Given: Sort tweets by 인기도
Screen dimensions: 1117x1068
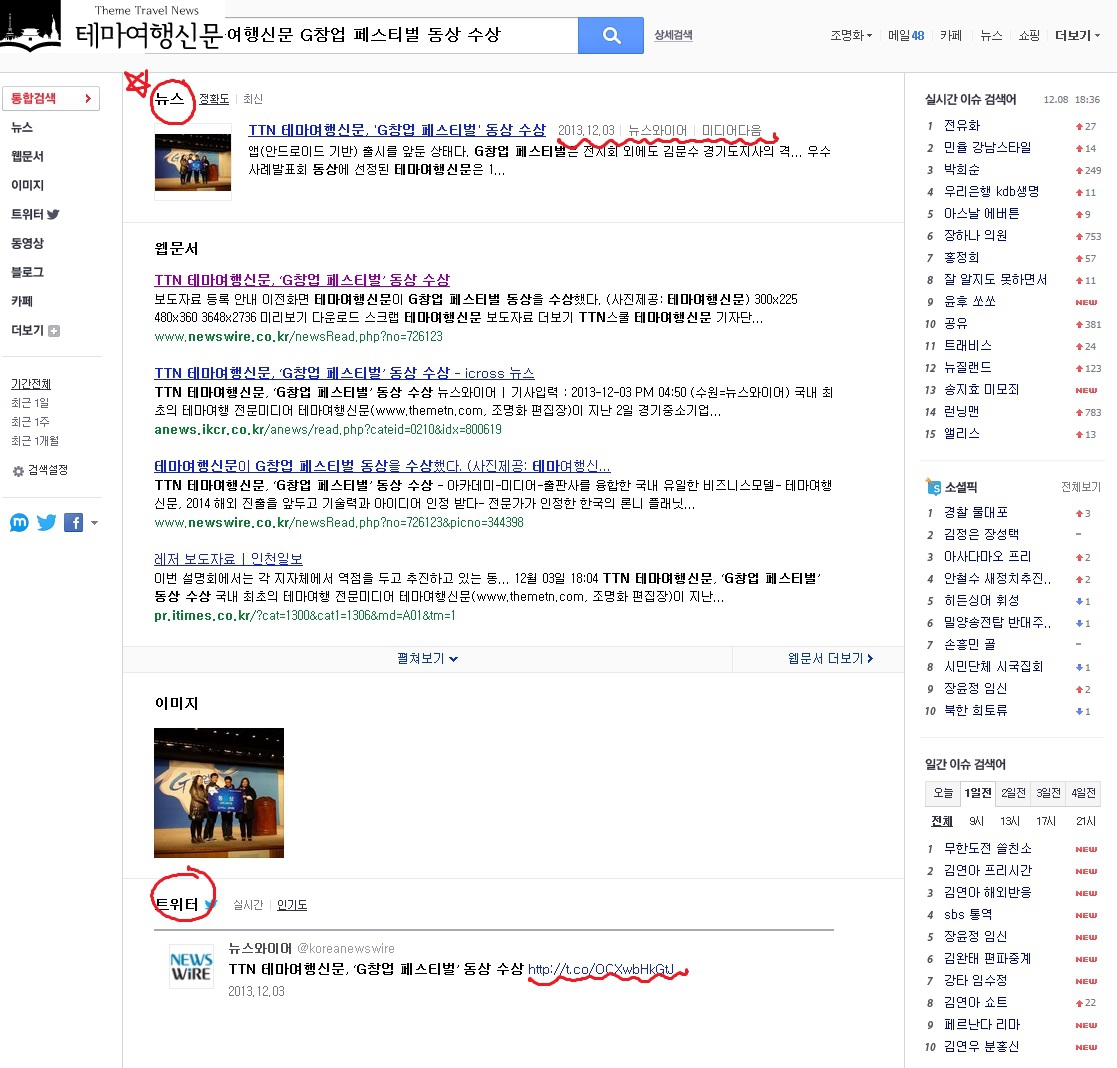Looking at the screenshot, I should tap(292, 905).
